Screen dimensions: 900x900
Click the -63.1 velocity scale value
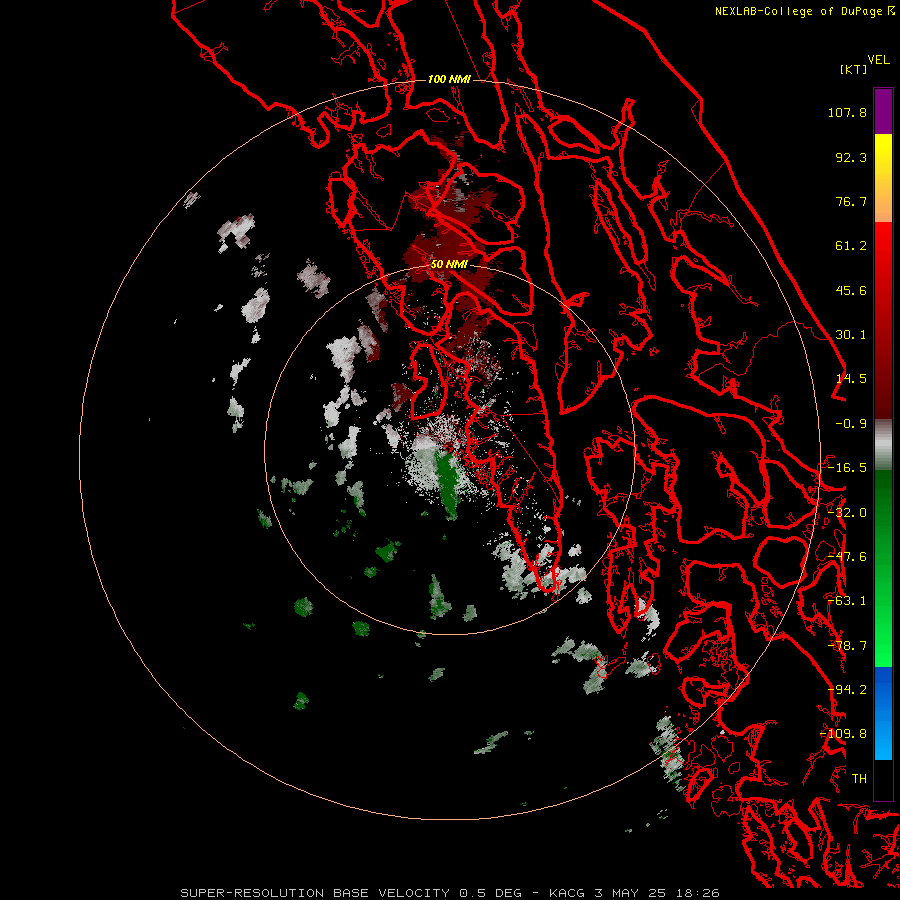(847, 601)
